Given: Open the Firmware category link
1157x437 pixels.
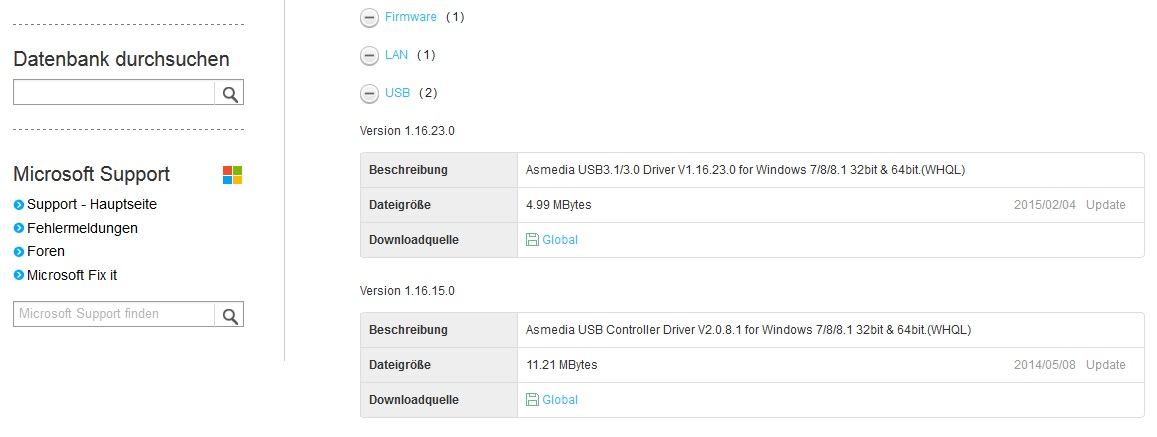Looking at the screenshot, I should pyautogui.click(x=410, y=17).
